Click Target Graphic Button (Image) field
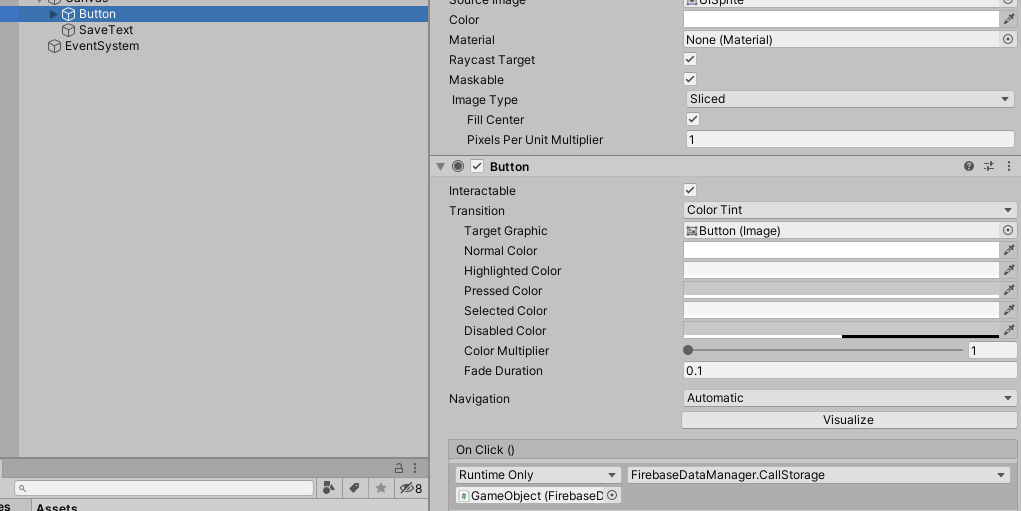This screenshot has height=511, width=1021. (841, 230)
